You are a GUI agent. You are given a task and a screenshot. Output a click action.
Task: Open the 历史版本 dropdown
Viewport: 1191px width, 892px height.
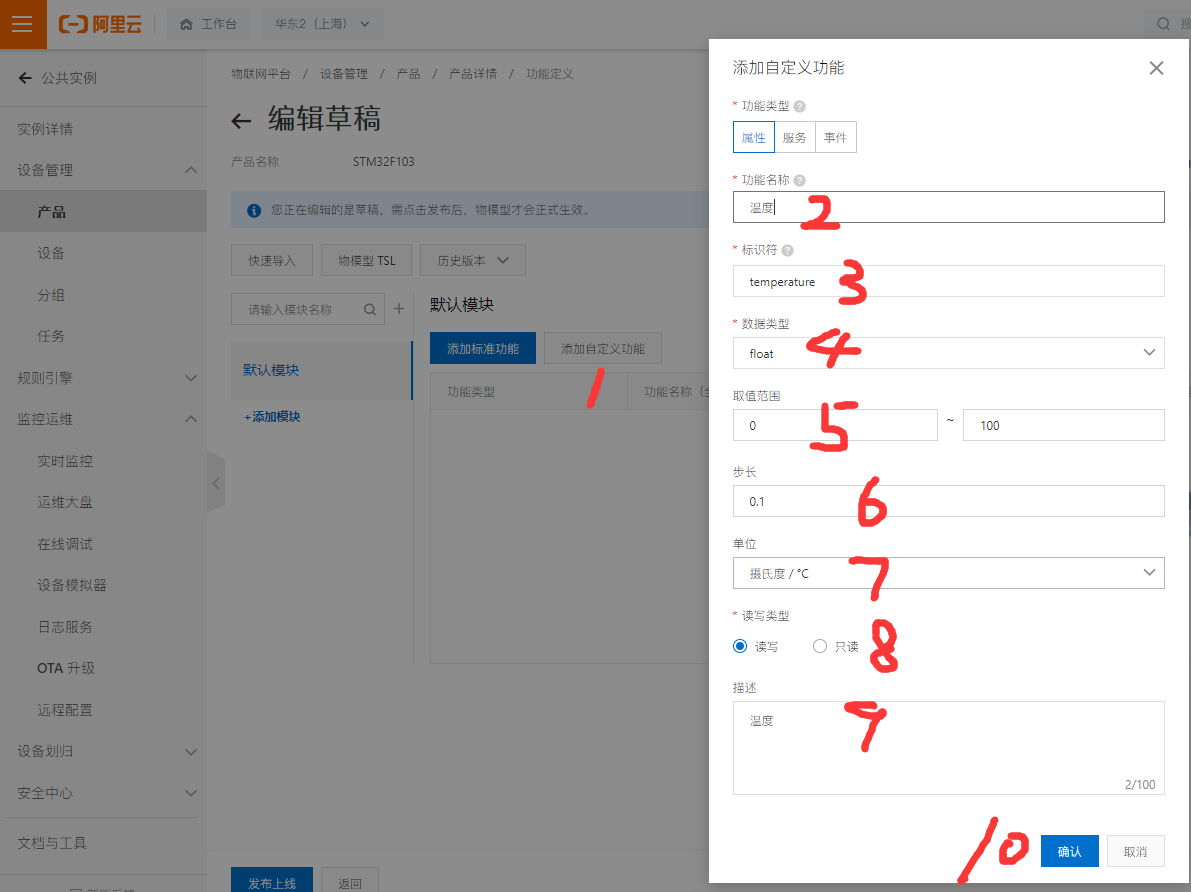pyautogui.click(x=472, y=260)
